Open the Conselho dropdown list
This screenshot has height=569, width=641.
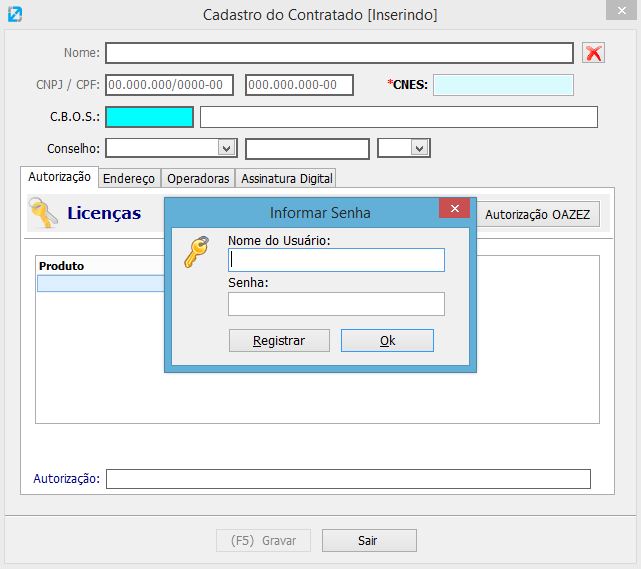pos(226,148)
